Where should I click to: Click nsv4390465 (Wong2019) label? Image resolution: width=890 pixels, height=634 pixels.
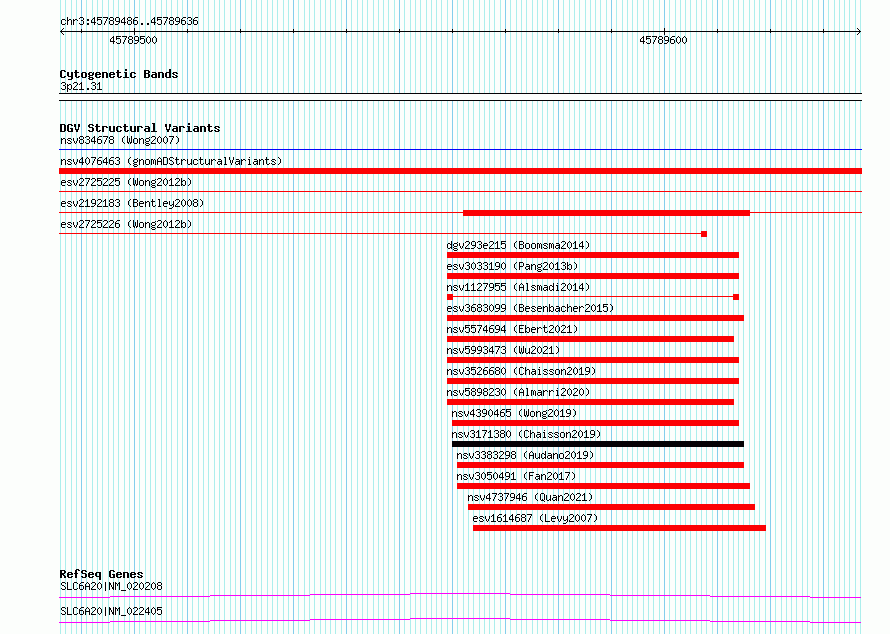click(x=514, y=413)
